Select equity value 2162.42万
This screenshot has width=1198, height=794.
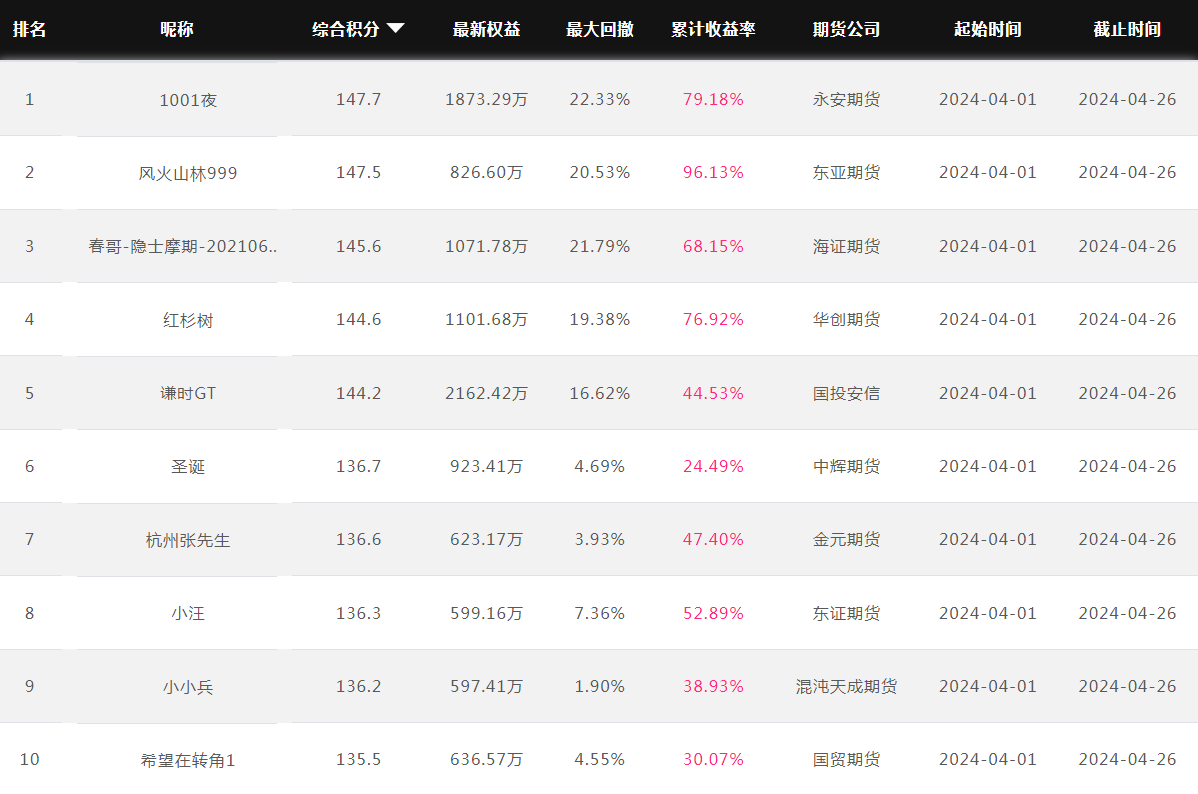[487, 393]
